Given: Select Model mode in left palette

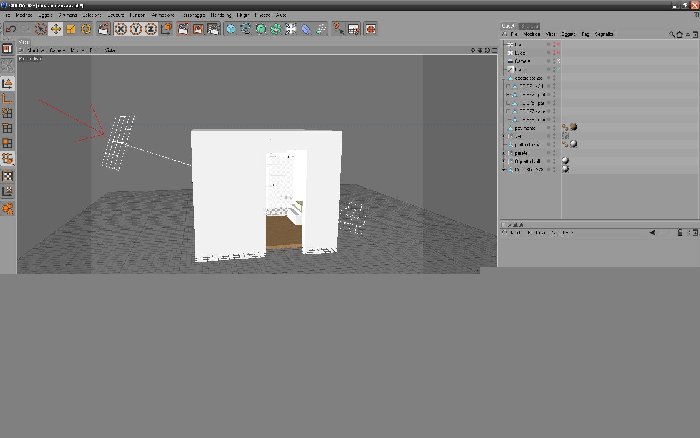Looking at the screenshot, I should [7, 83].
